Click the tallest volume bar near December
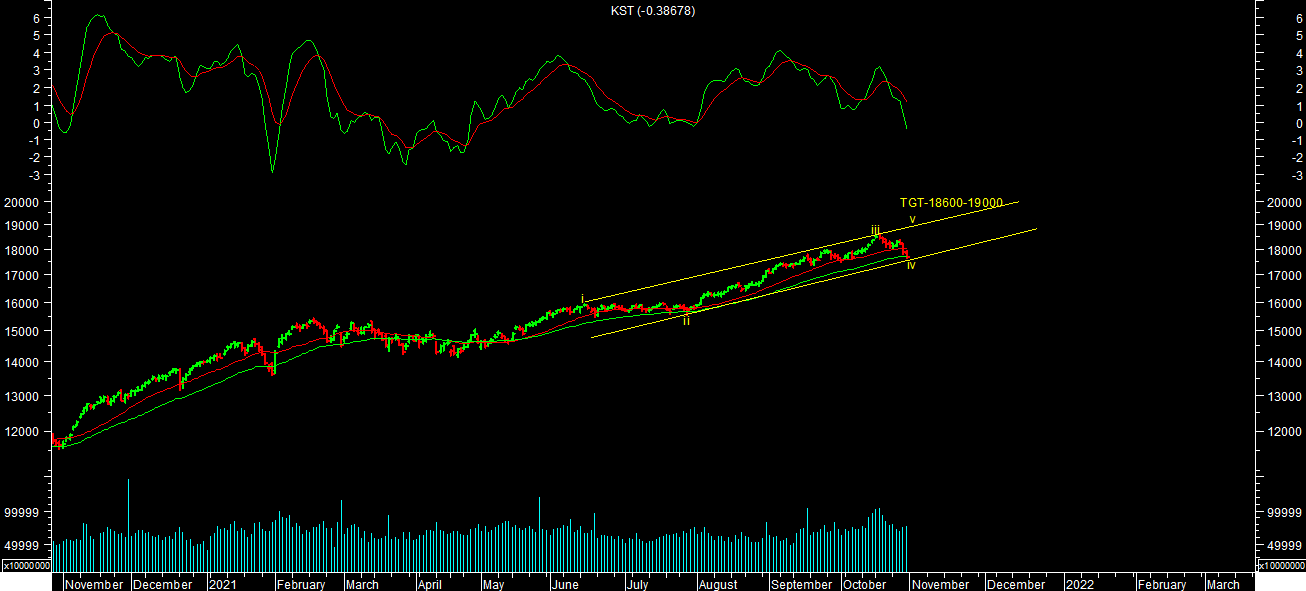This screenshot has height=591, width=1306. pos(128,510)
